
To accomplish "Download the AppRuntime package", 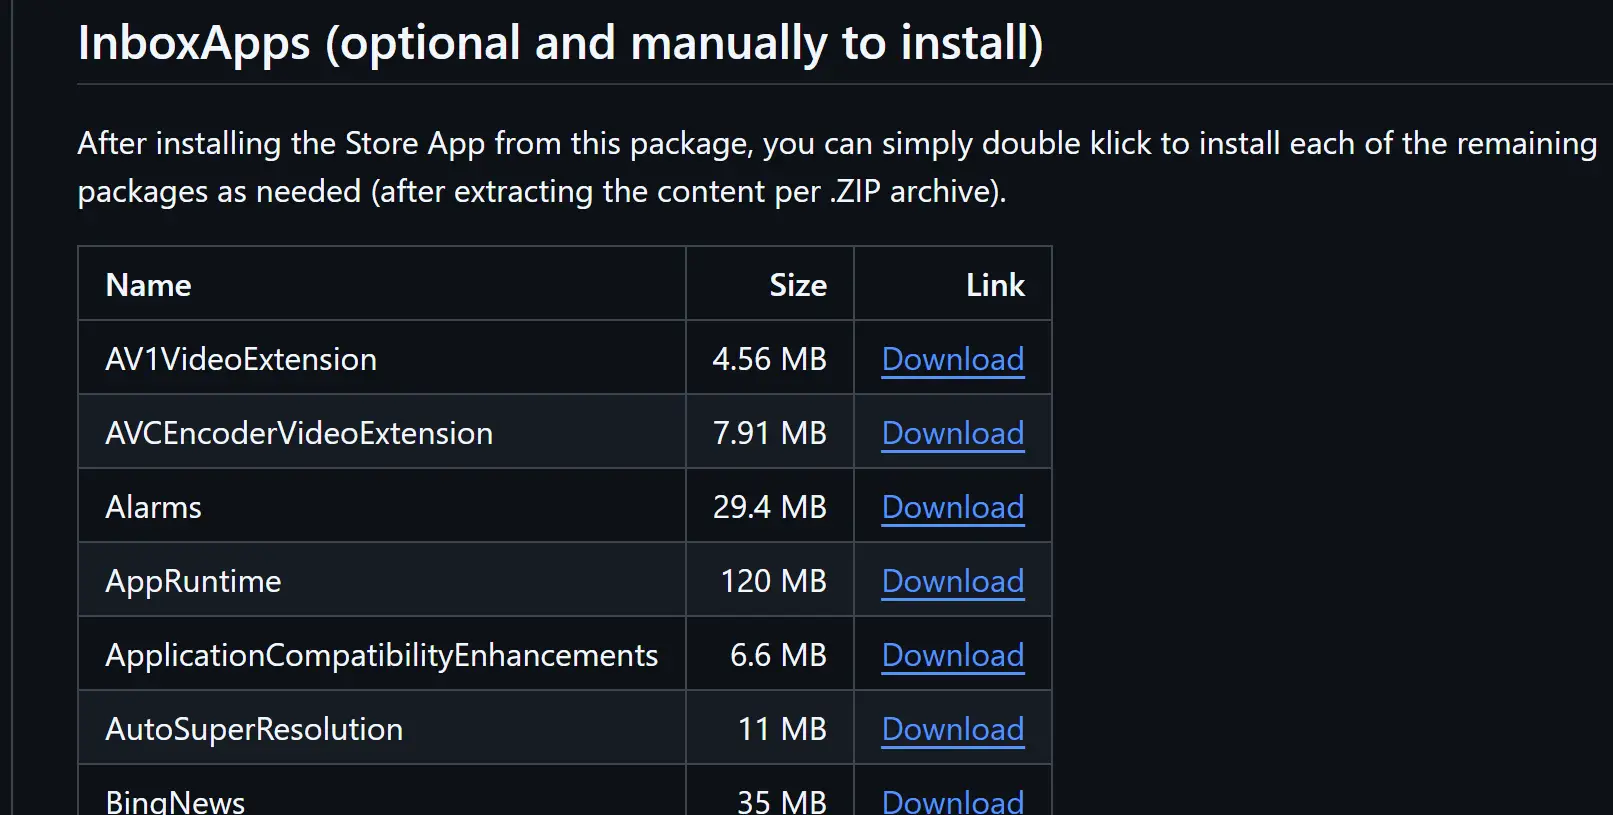I will (x=951, y=580).
